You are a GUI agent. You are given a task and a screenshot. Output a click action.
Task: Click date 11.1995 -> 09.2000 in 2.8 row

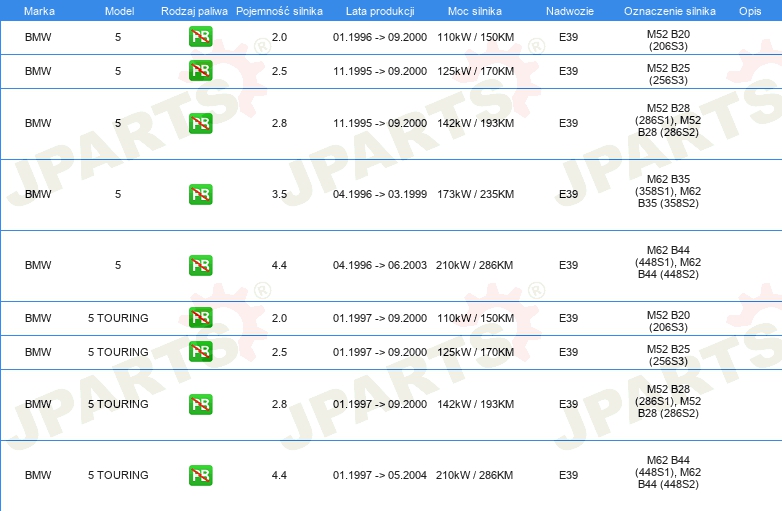pos(380,123)
